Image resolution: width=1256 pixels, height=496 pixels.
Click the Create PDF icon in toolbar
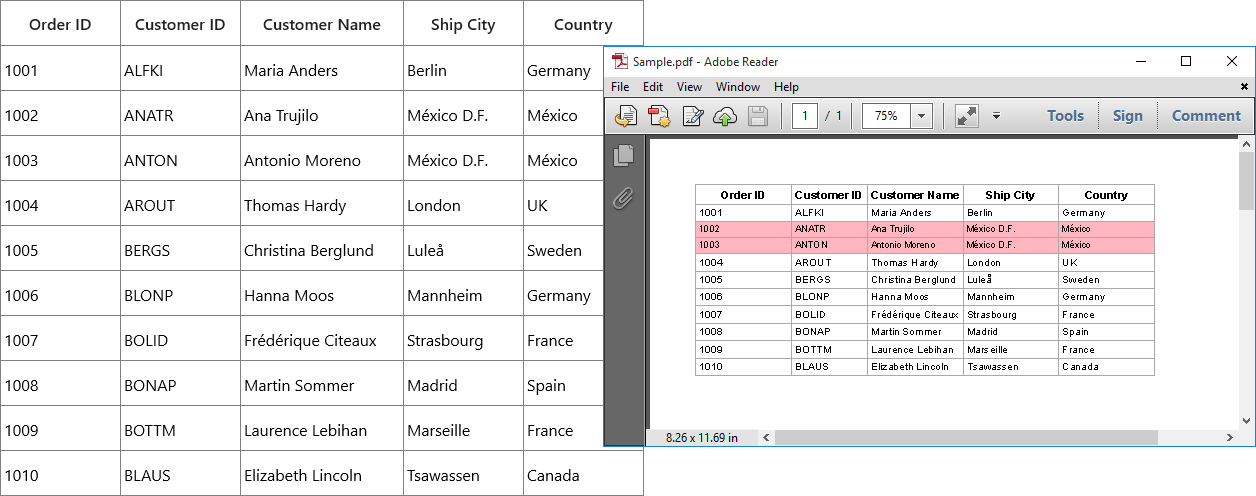(659, 116)
